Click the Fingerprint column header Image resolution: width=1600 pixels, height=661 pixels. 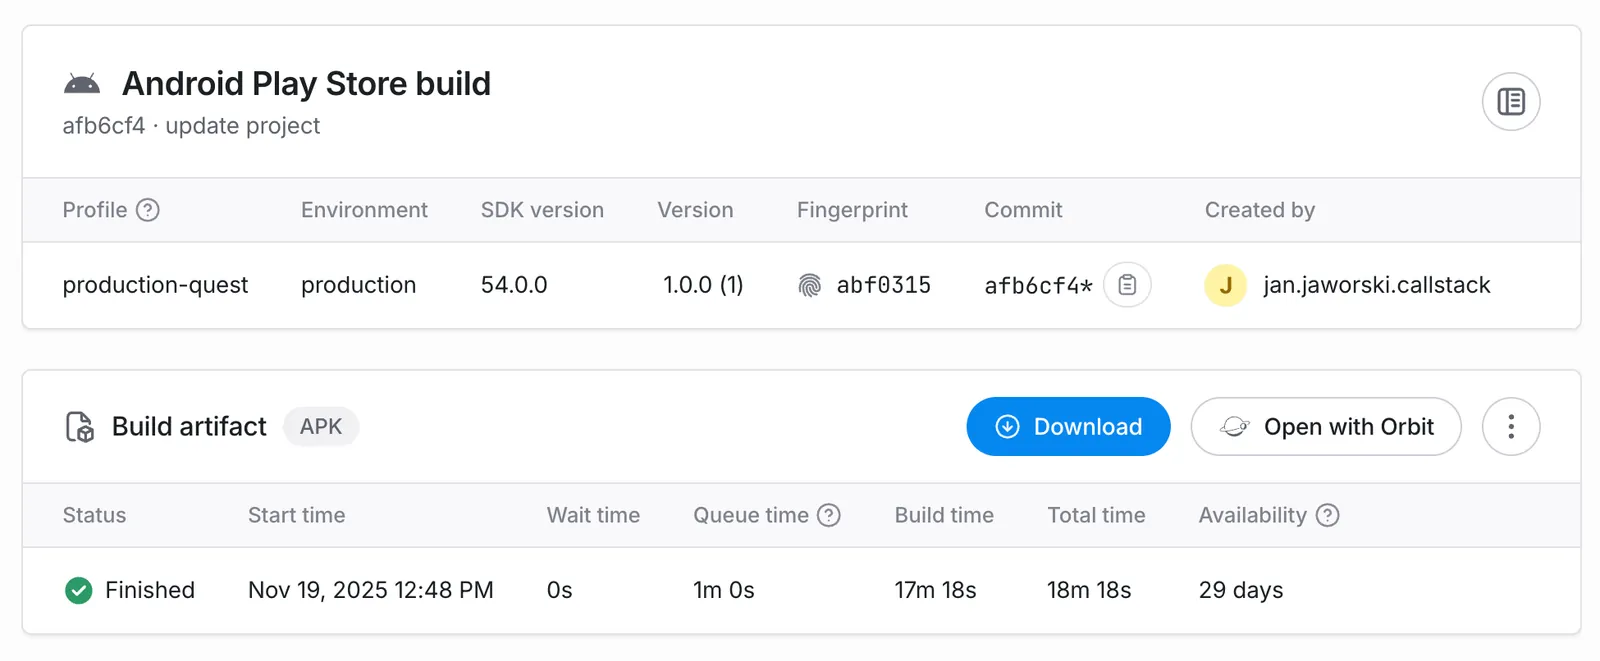tap(852, 210)
